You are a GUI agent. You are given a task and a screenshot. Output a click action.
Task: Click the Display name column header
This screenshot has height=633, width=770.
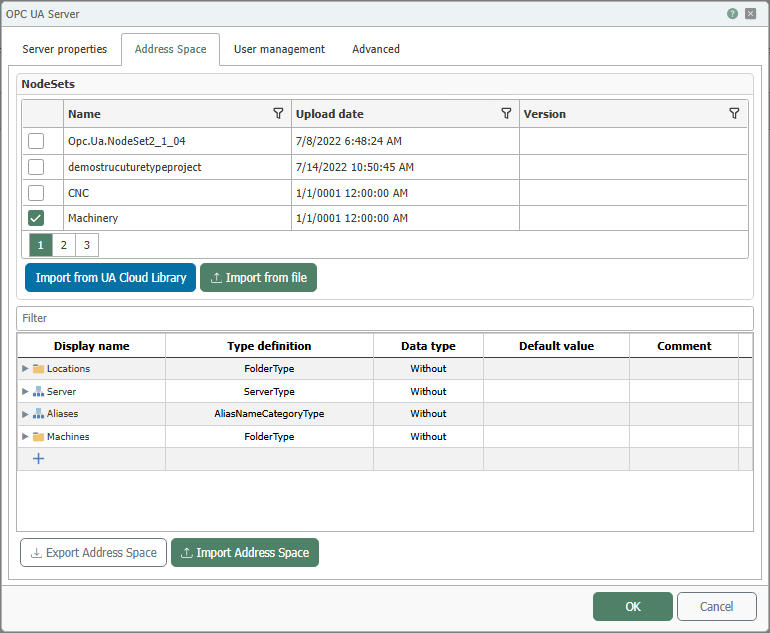point(91,346)
